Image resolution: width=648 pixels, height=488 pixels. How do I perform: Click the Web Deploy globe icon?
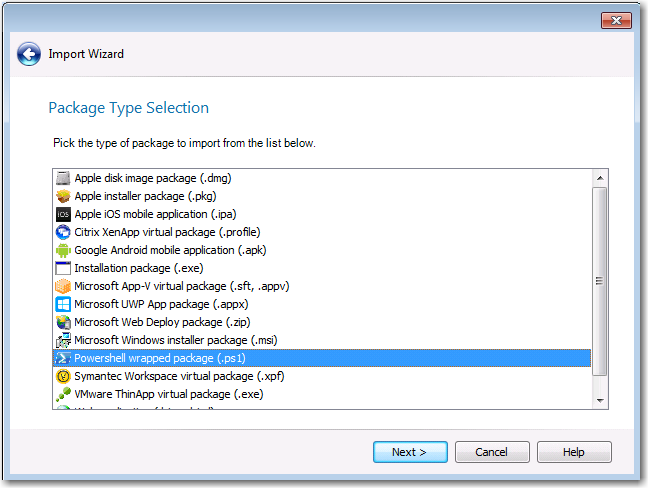click(x=63, y=322)
